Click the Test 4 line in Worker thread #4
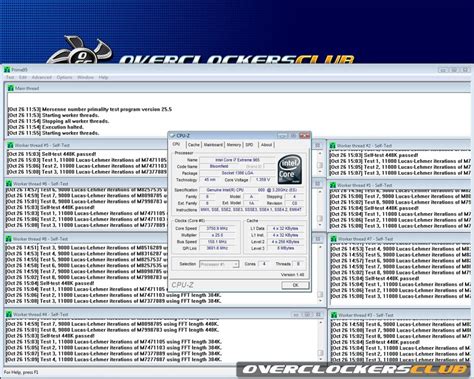The width and height of the screenshot is (474, 379). [114, 360]
